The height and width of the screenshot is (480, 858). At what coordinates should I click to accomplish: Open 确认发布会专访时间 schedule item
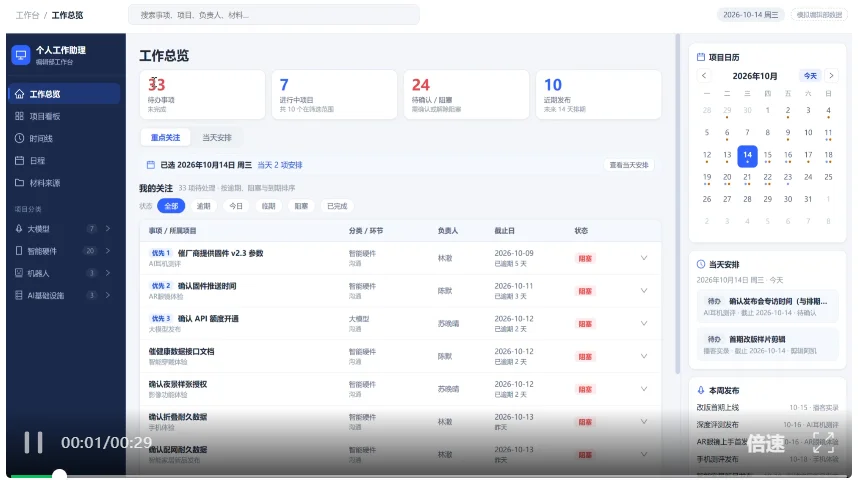[767, 306]
